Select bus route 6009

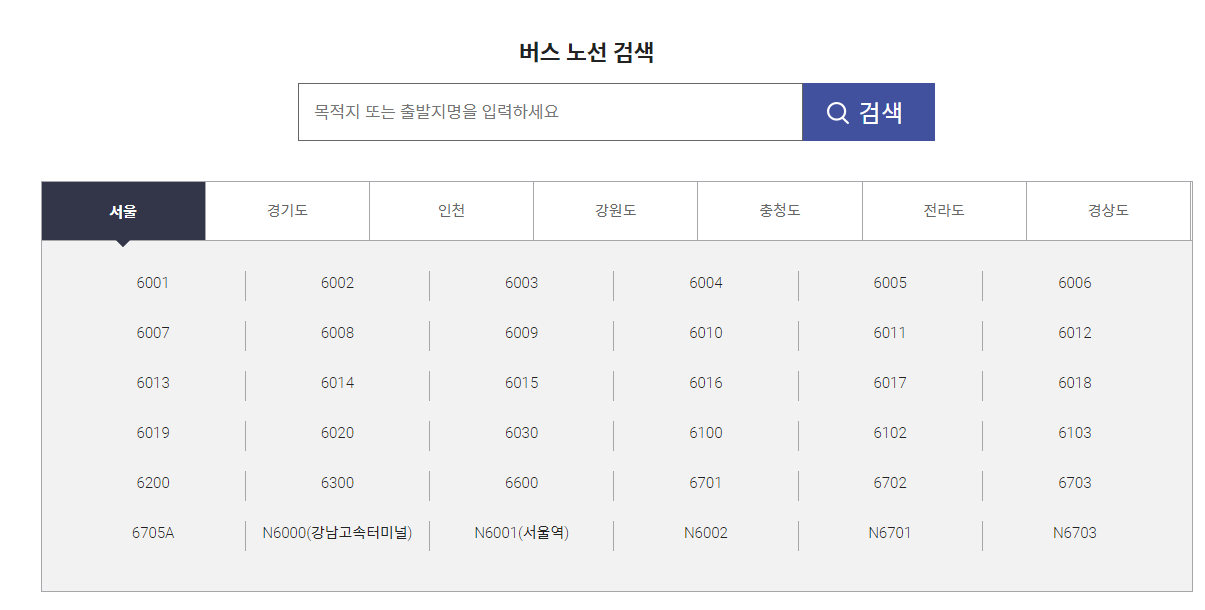coord(521,333)
